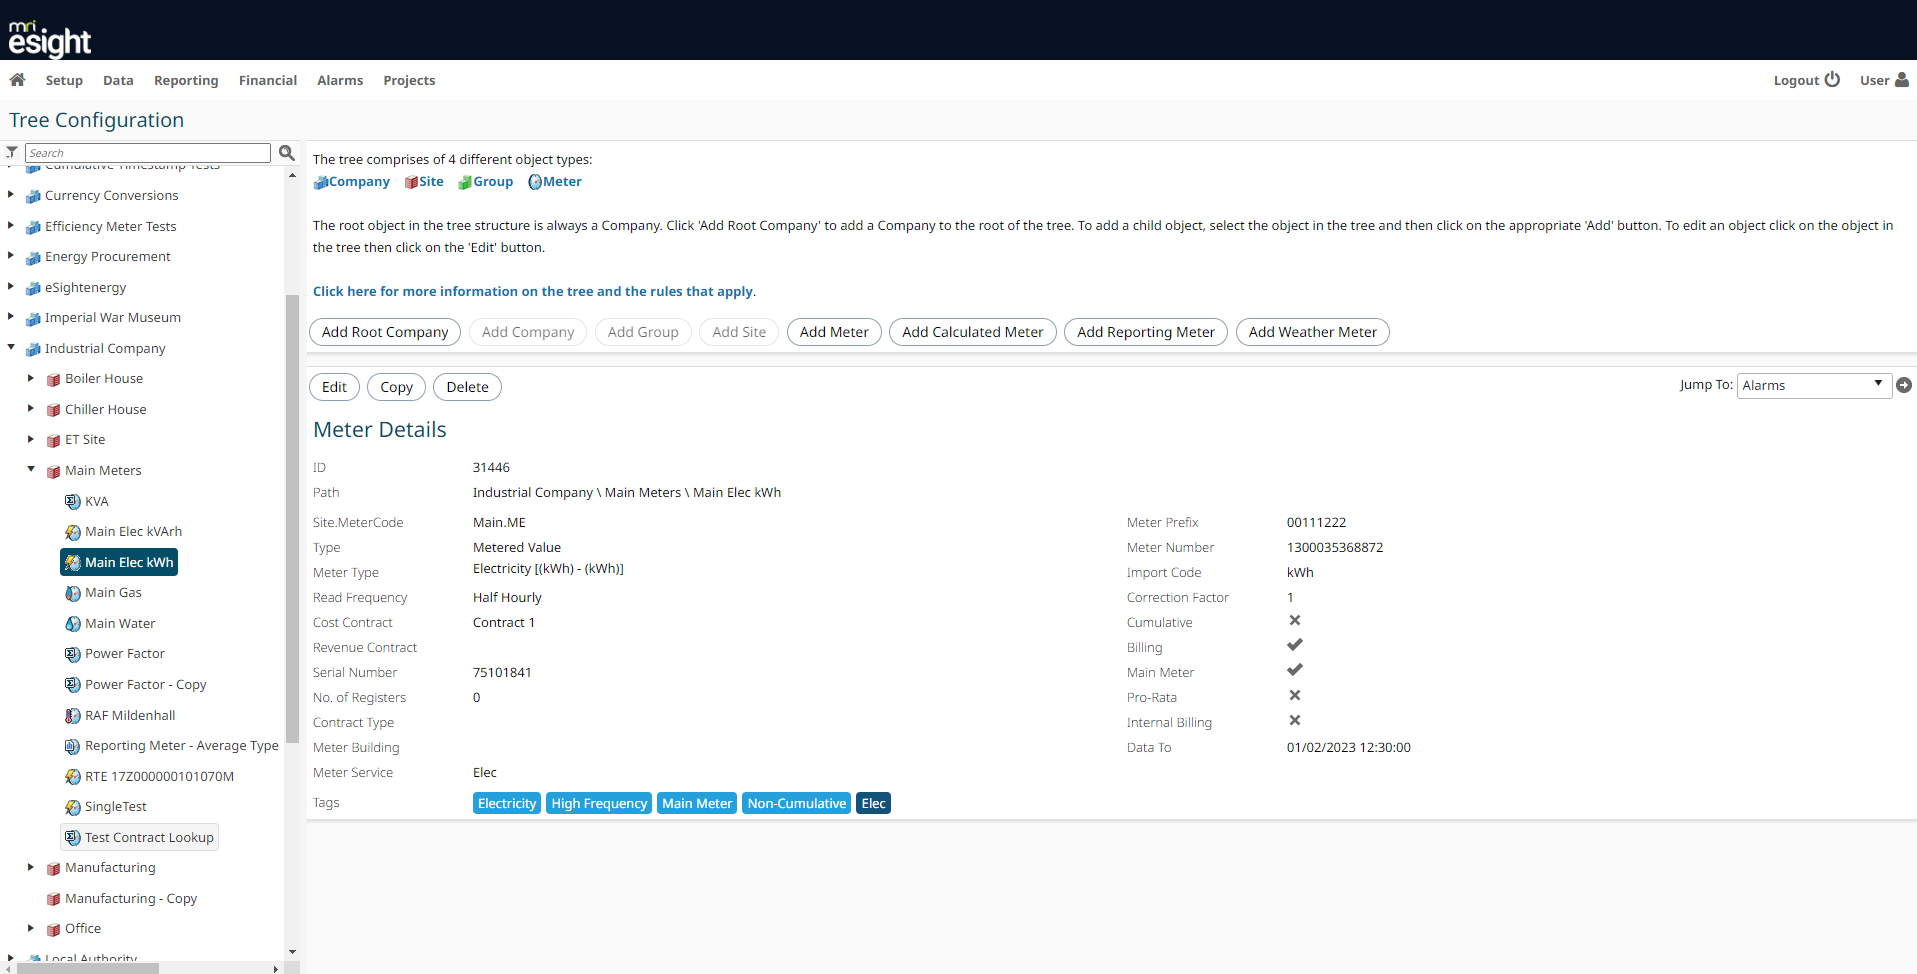Select Main Elec kWh tree item
Image resolution: width=1917 pixels, height=974 pixels.
coord(119,563)
